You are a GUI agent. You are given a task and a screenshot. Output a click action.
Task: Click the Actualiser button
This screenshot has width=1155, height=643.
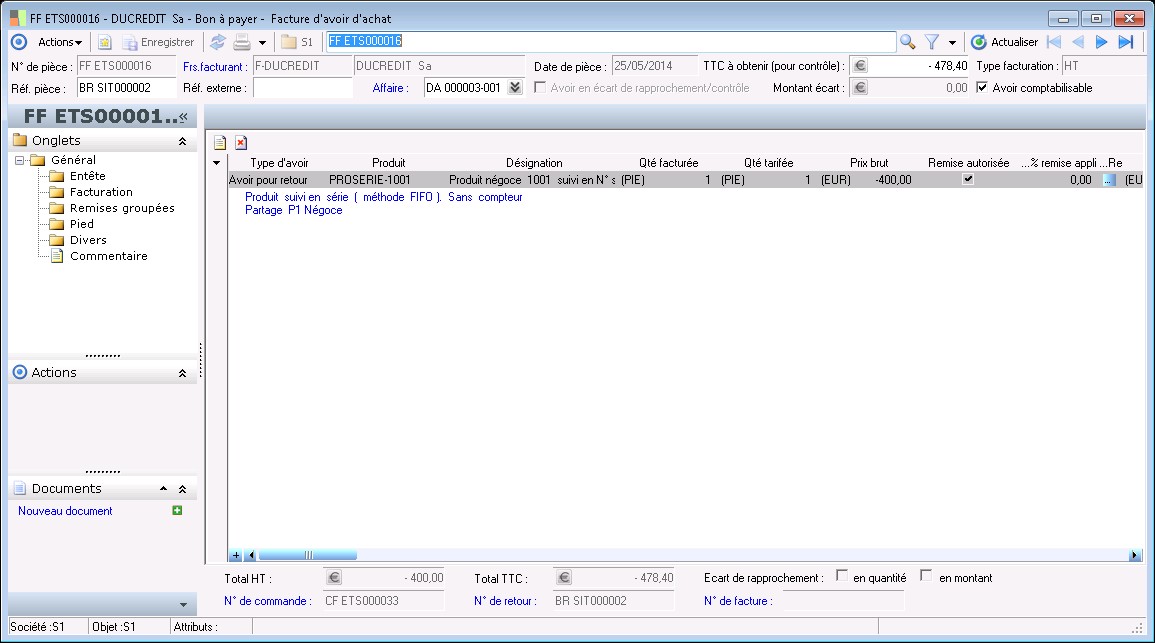pyautogui.click(x=1004, y=42)
